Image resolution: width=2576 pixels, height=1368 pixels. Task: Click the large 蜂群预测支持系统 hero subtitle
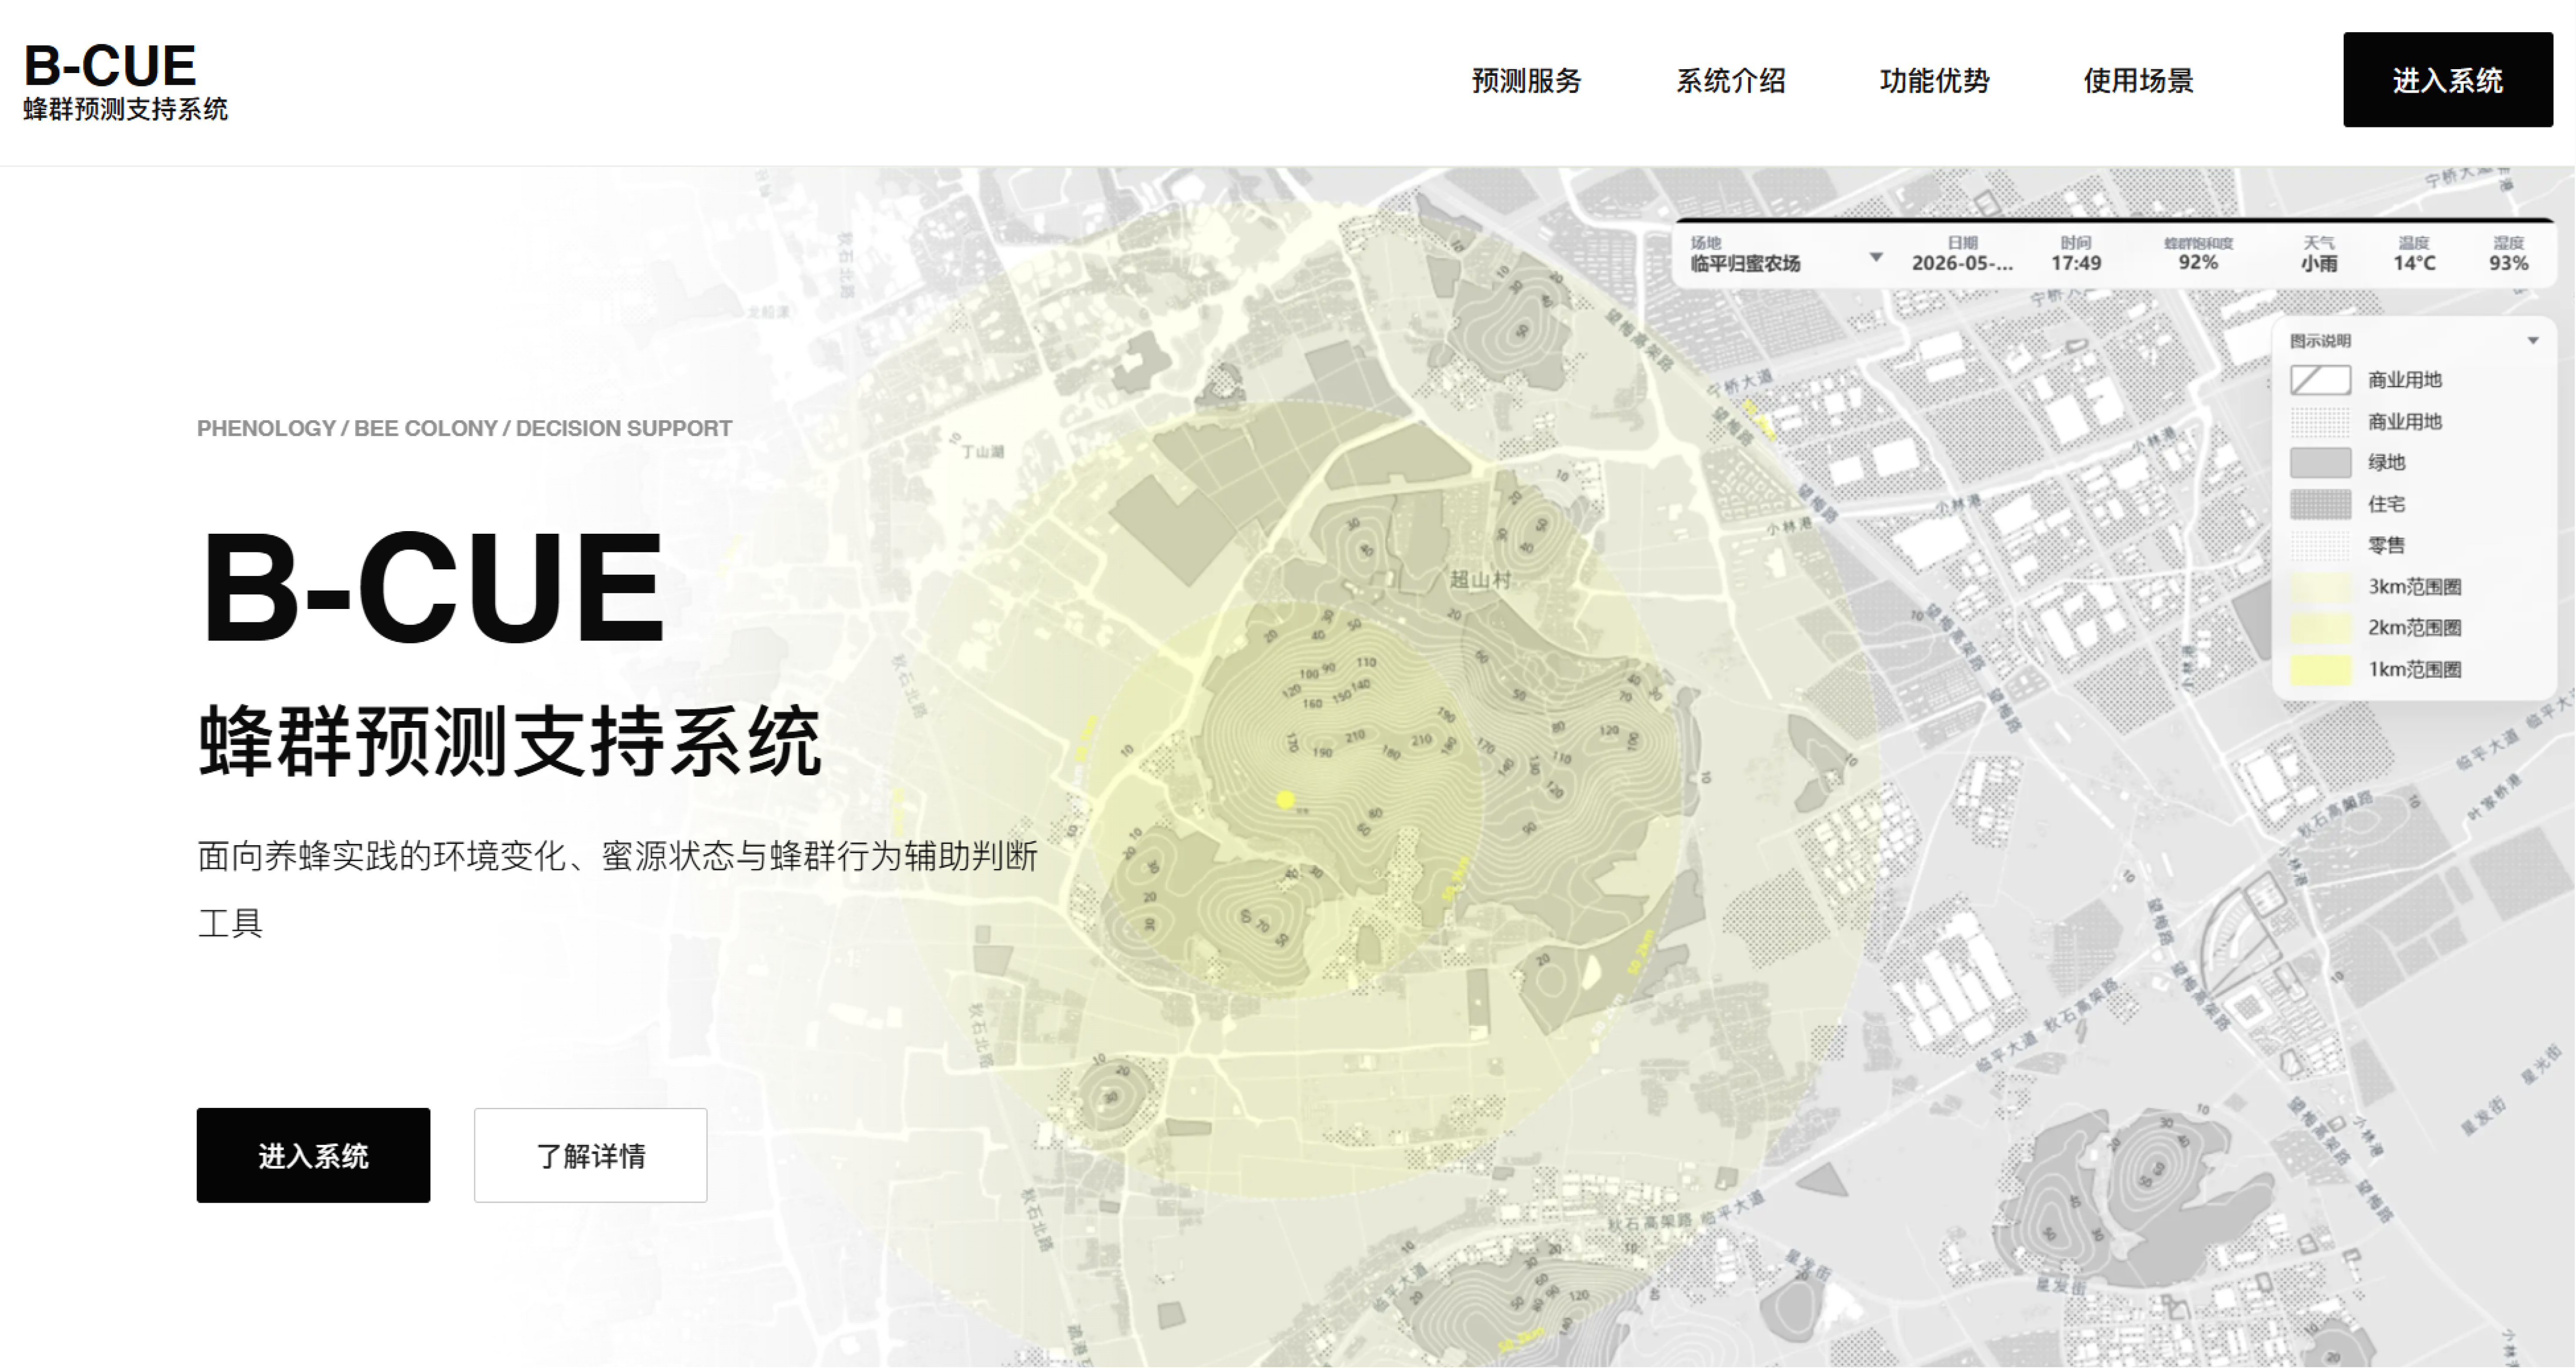click(x=510, y=741)
